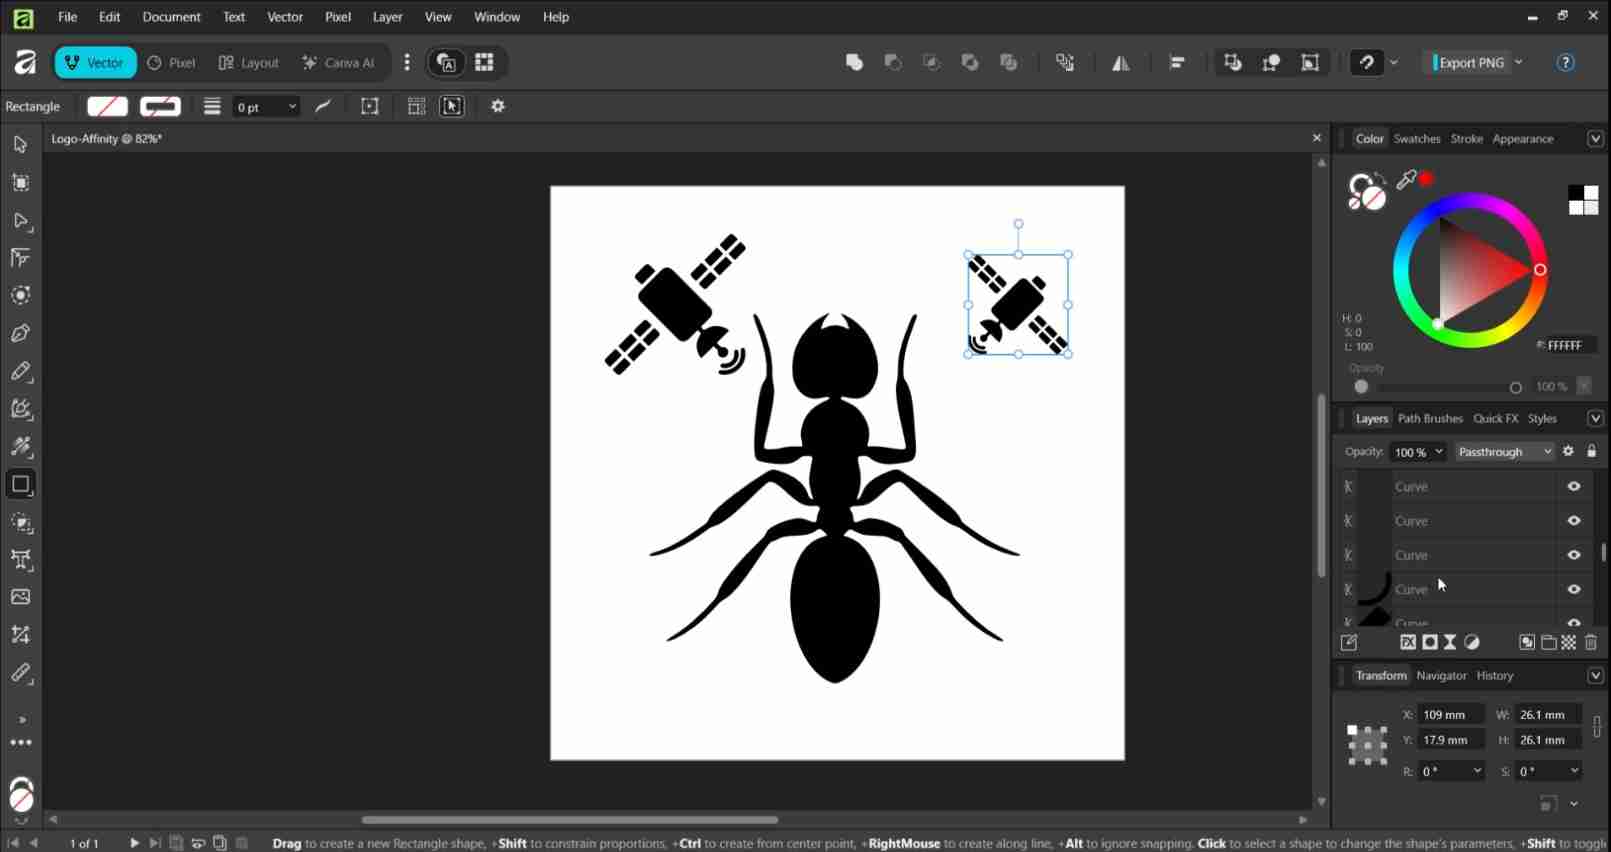The height and width of the screenshot is (852, 1611).
Task: Click the transform anchor point selector
Action: point(1367,745)
